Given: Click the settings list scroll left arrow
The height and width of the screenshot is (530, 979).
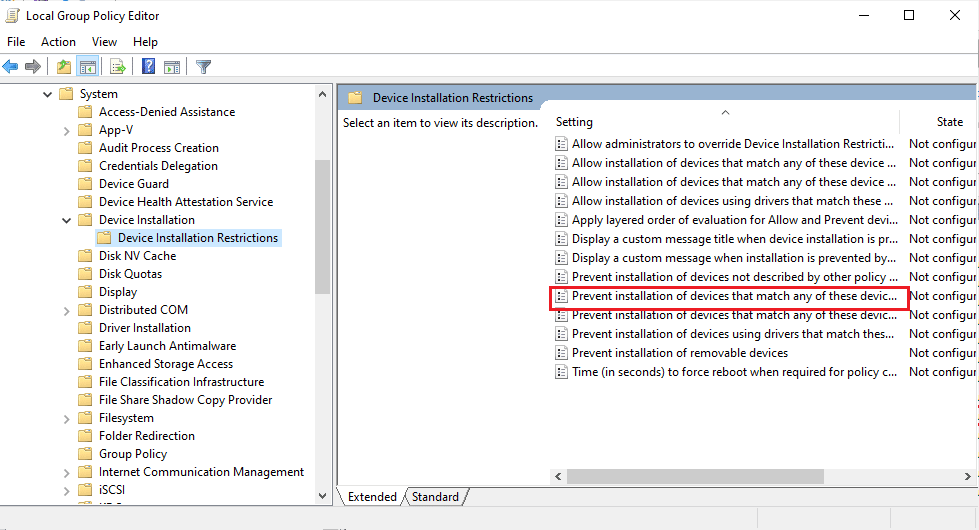Looking at the screenshot, I should [x=558, y=476].
